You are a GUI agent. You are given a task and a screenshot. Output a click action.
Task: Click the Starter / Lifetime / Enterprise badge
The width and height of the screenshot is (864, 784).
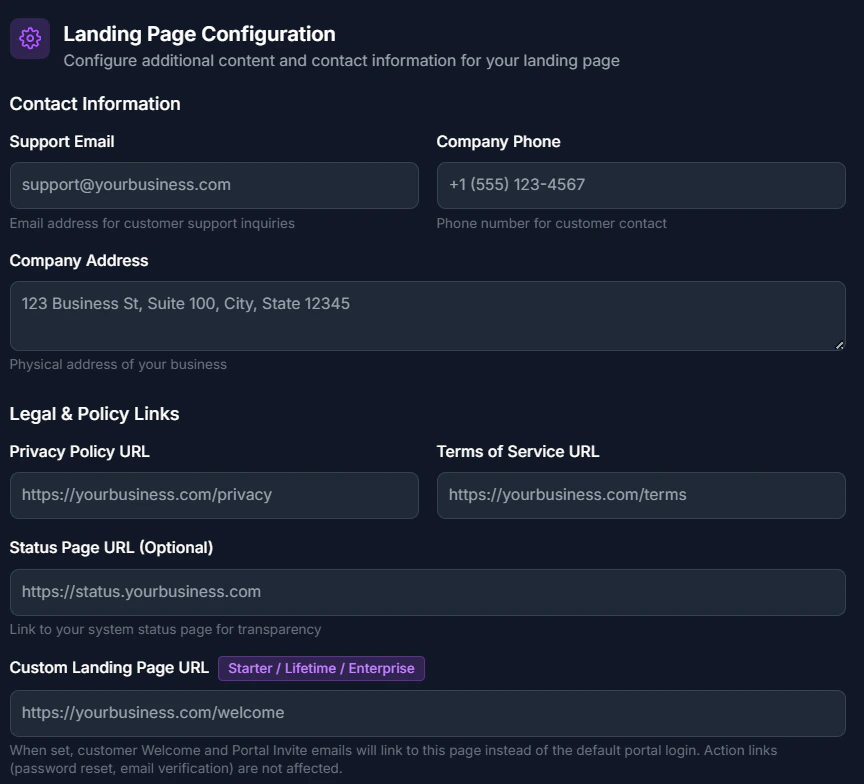[x=321, y=668]
